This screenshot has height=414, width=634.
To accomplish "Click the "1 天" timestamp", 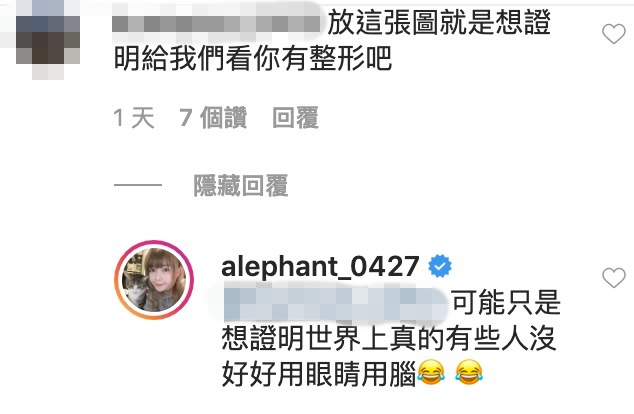I will pyautogui.click(x=134, y=118).
